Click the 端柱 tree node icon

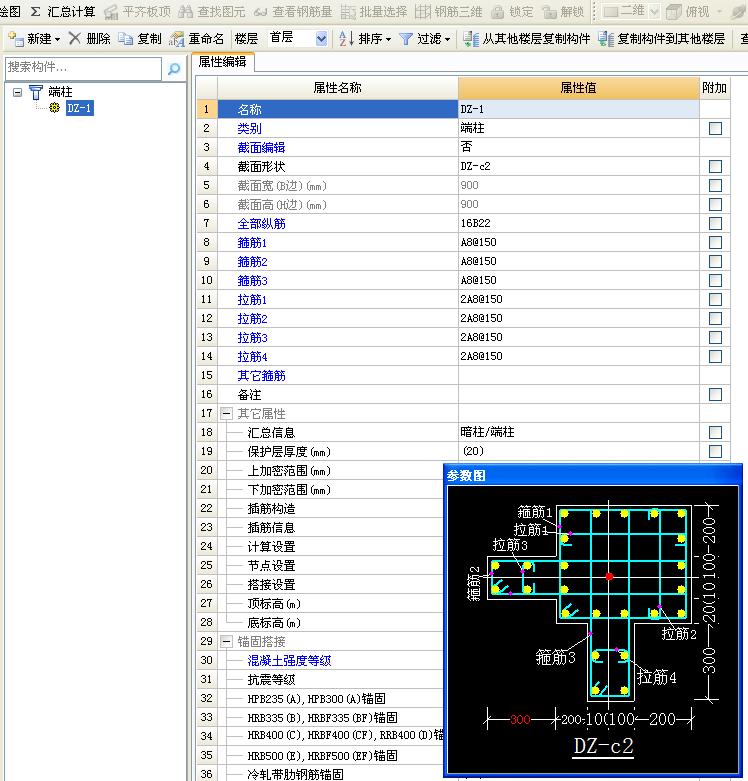[x=36, y=92]
